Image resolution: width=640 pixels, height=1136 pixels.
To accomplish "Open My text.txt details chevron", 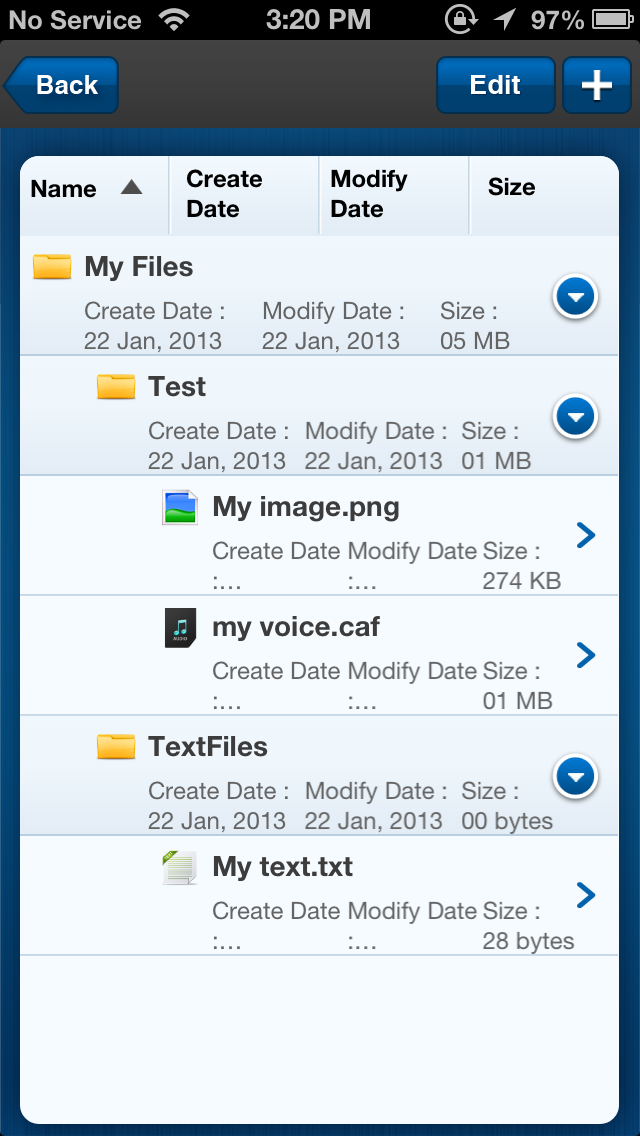I will point(586,895).
